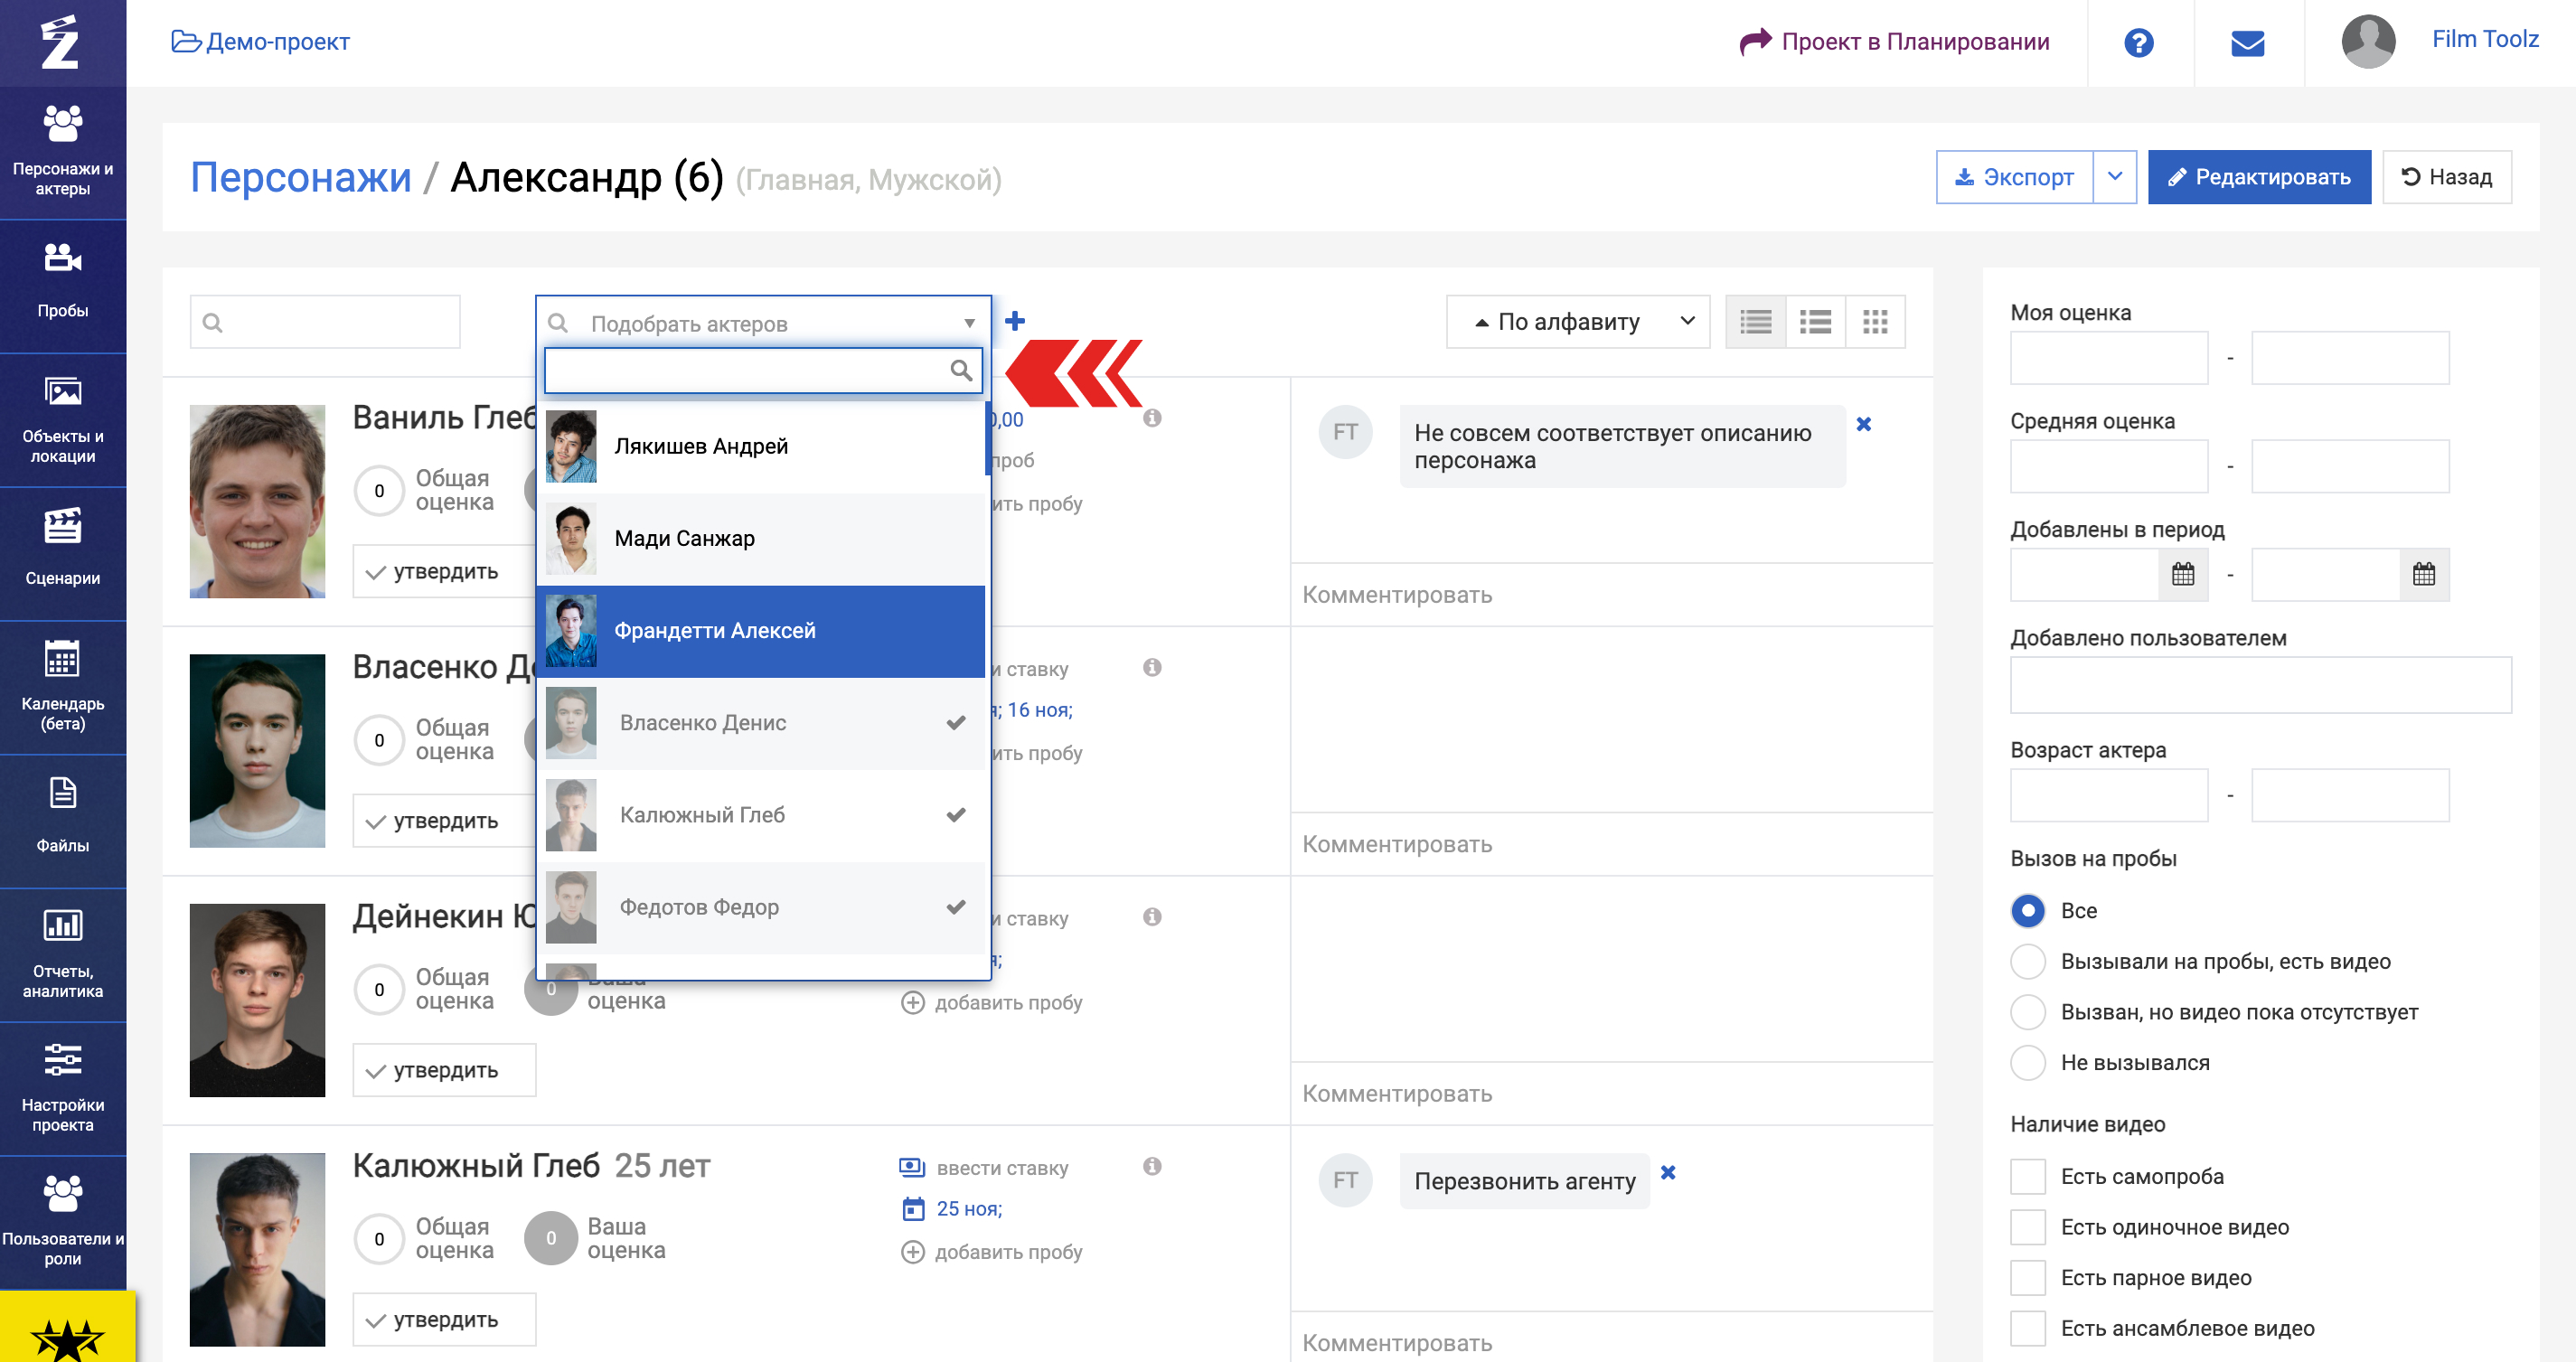Open start date calendar for Добавлены в период
2576x1362 pixels.
click(x=2182, y=574)
